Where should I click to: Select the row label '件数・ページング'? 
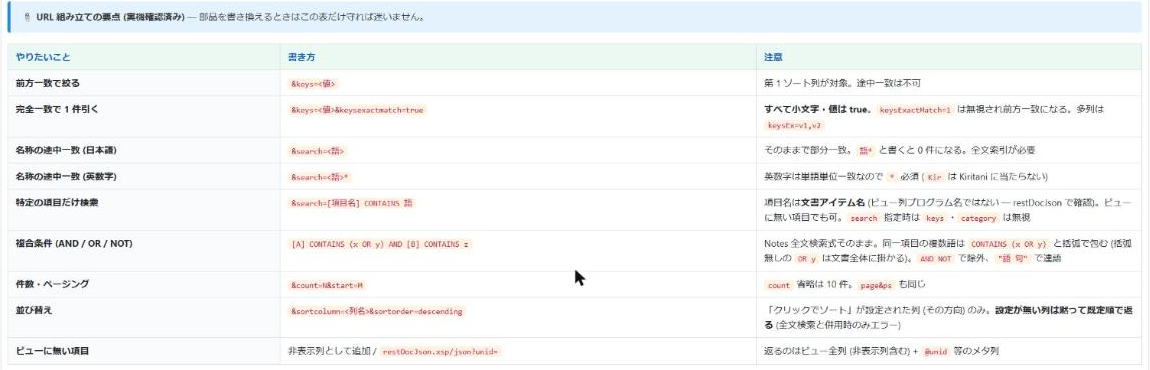pos(53,284)
